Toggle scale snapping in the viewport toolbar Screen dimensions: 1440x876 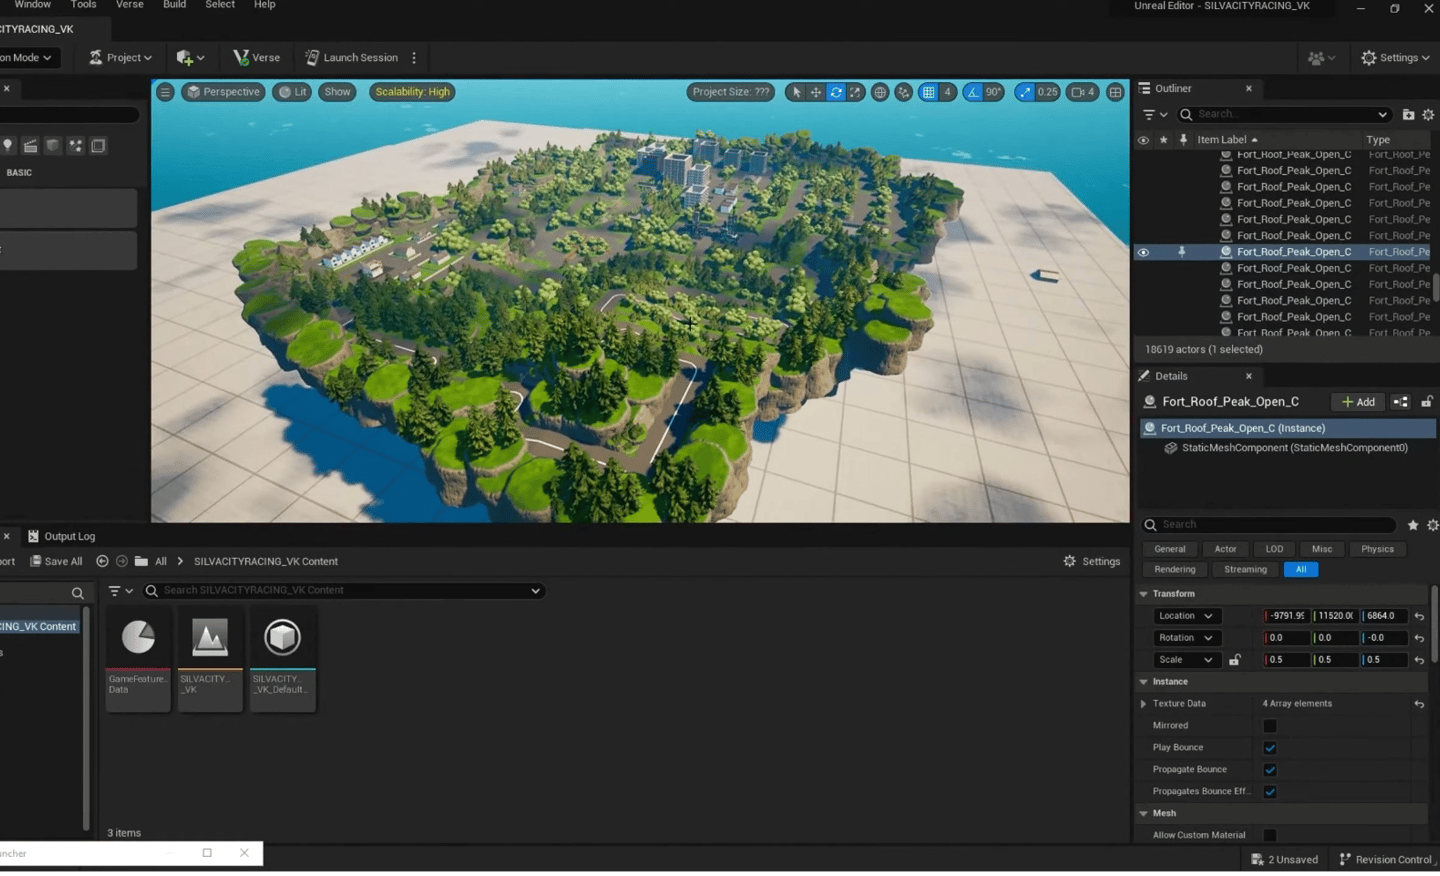[1024, 92]
